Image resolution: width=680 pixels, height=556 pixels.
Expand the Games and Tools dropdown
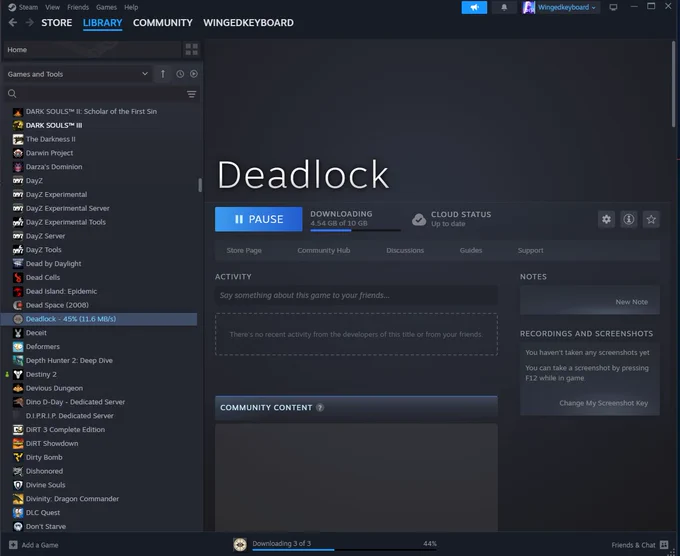(78, 74)
